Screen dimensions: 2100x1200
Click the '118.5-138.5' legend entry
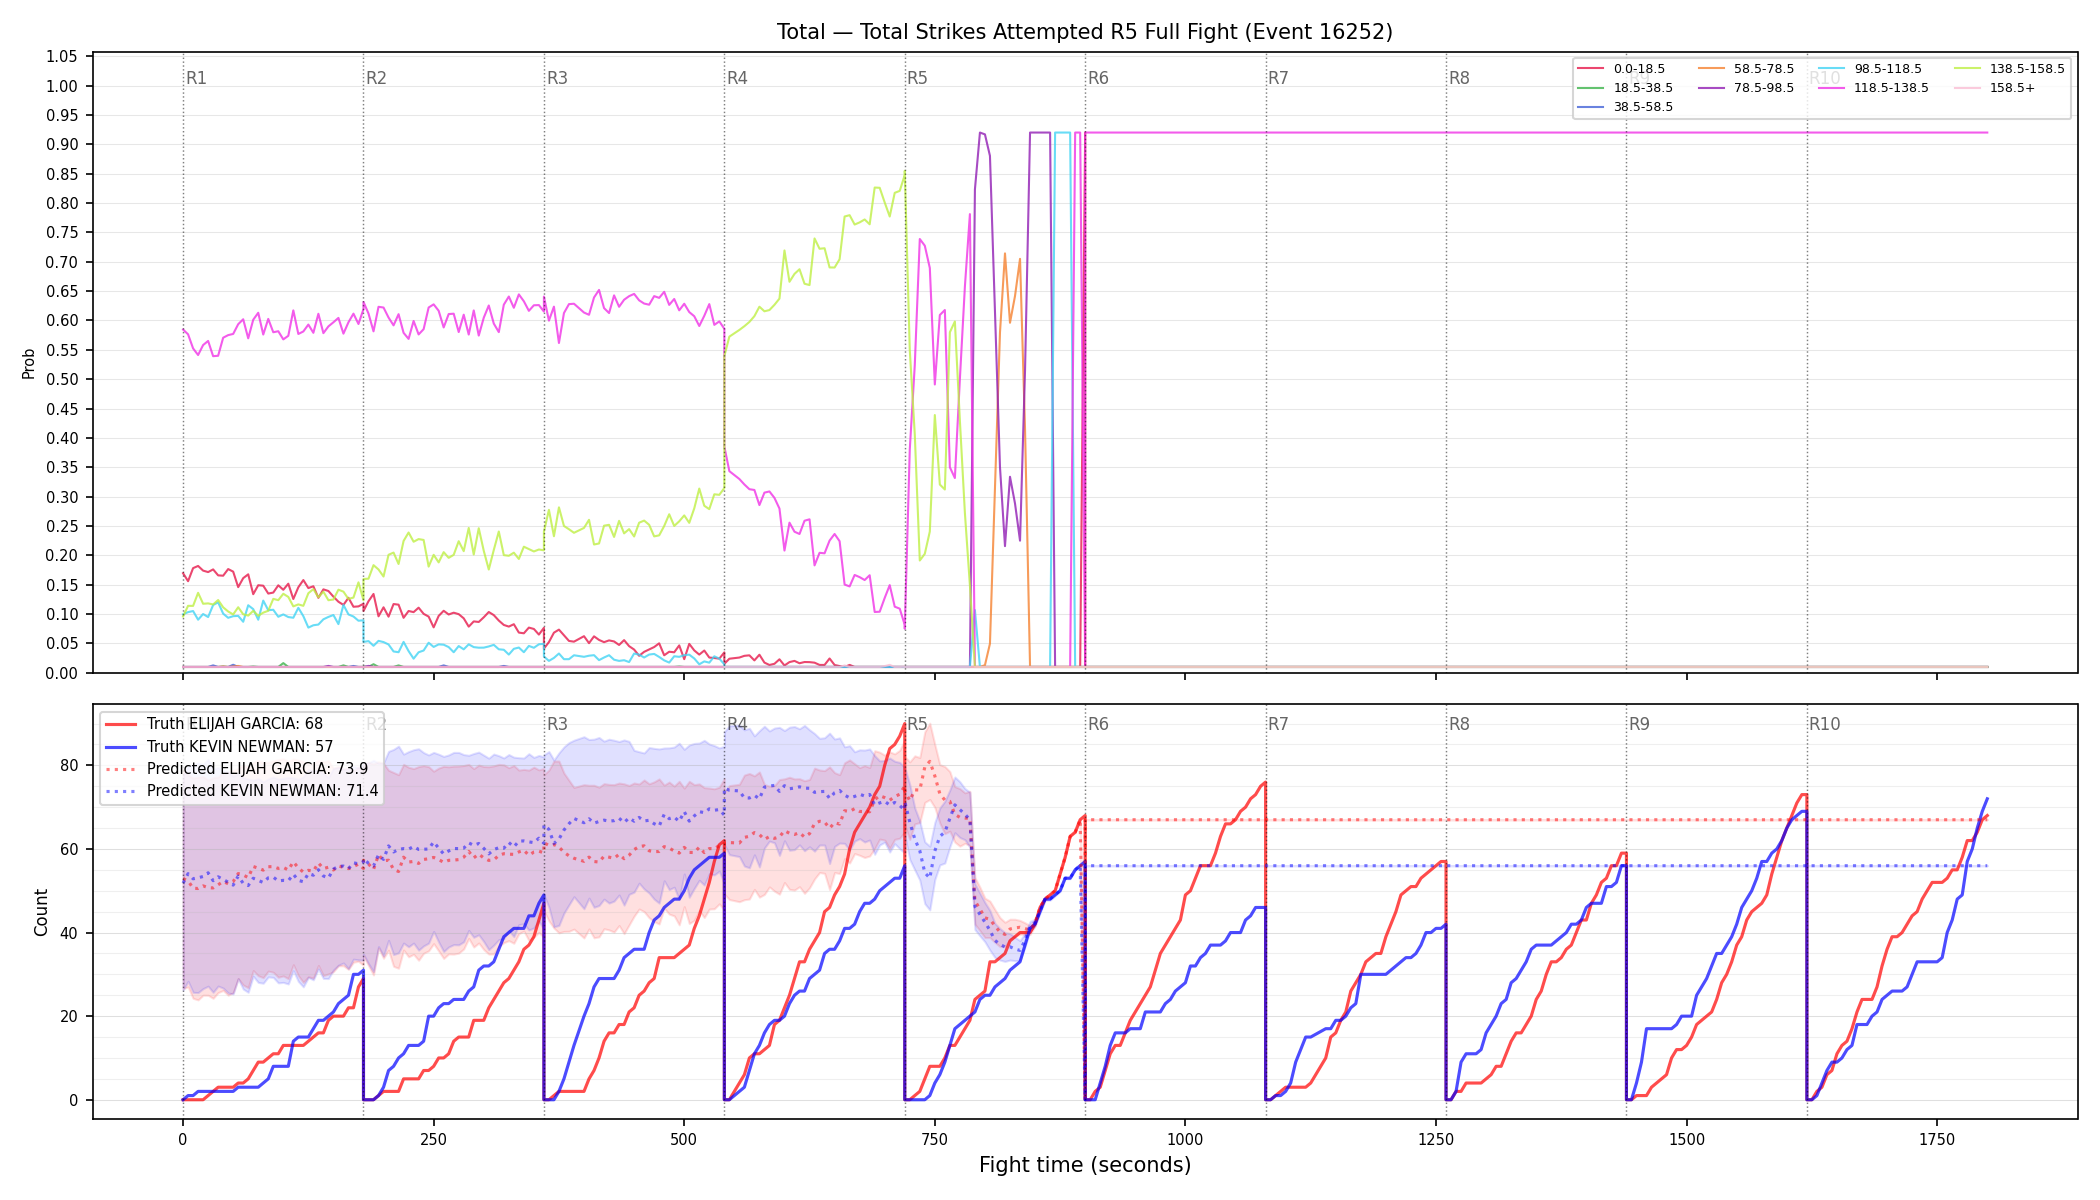tap(1874, 88)
